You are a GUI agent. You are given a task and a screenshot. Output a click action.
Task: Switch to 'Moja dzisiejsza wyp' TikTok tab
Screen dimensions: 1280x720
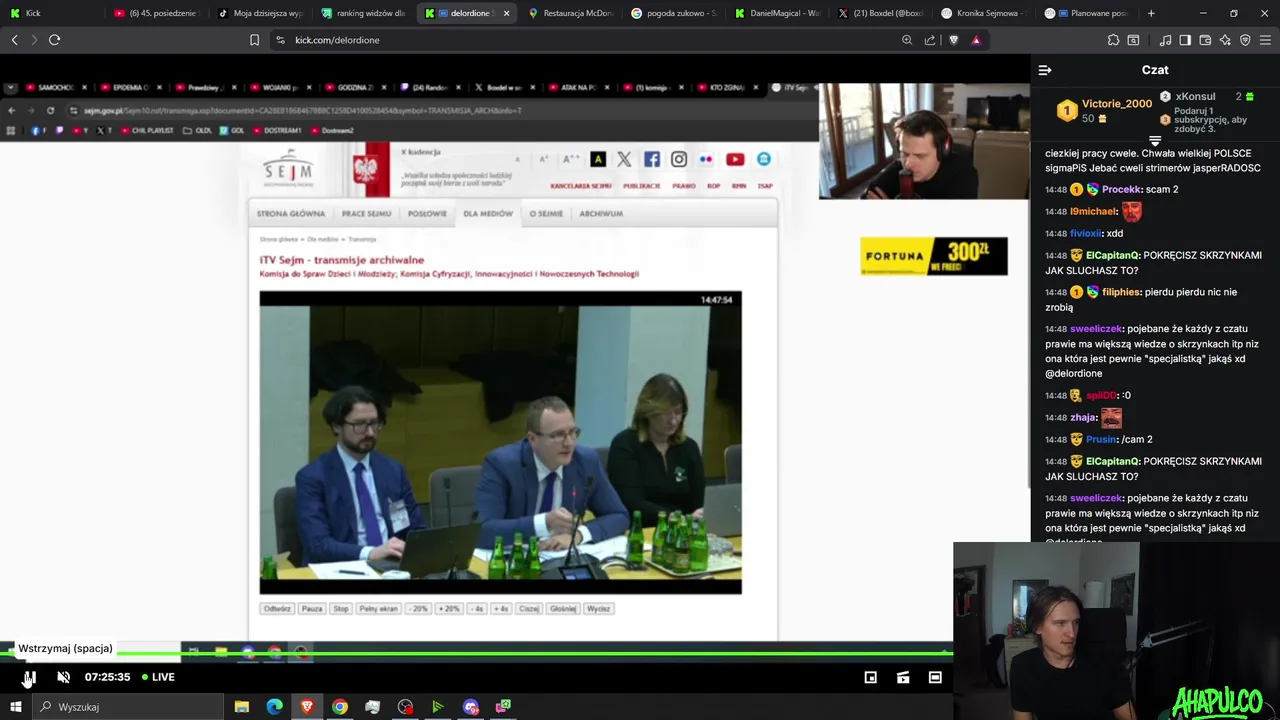(259, 13)
